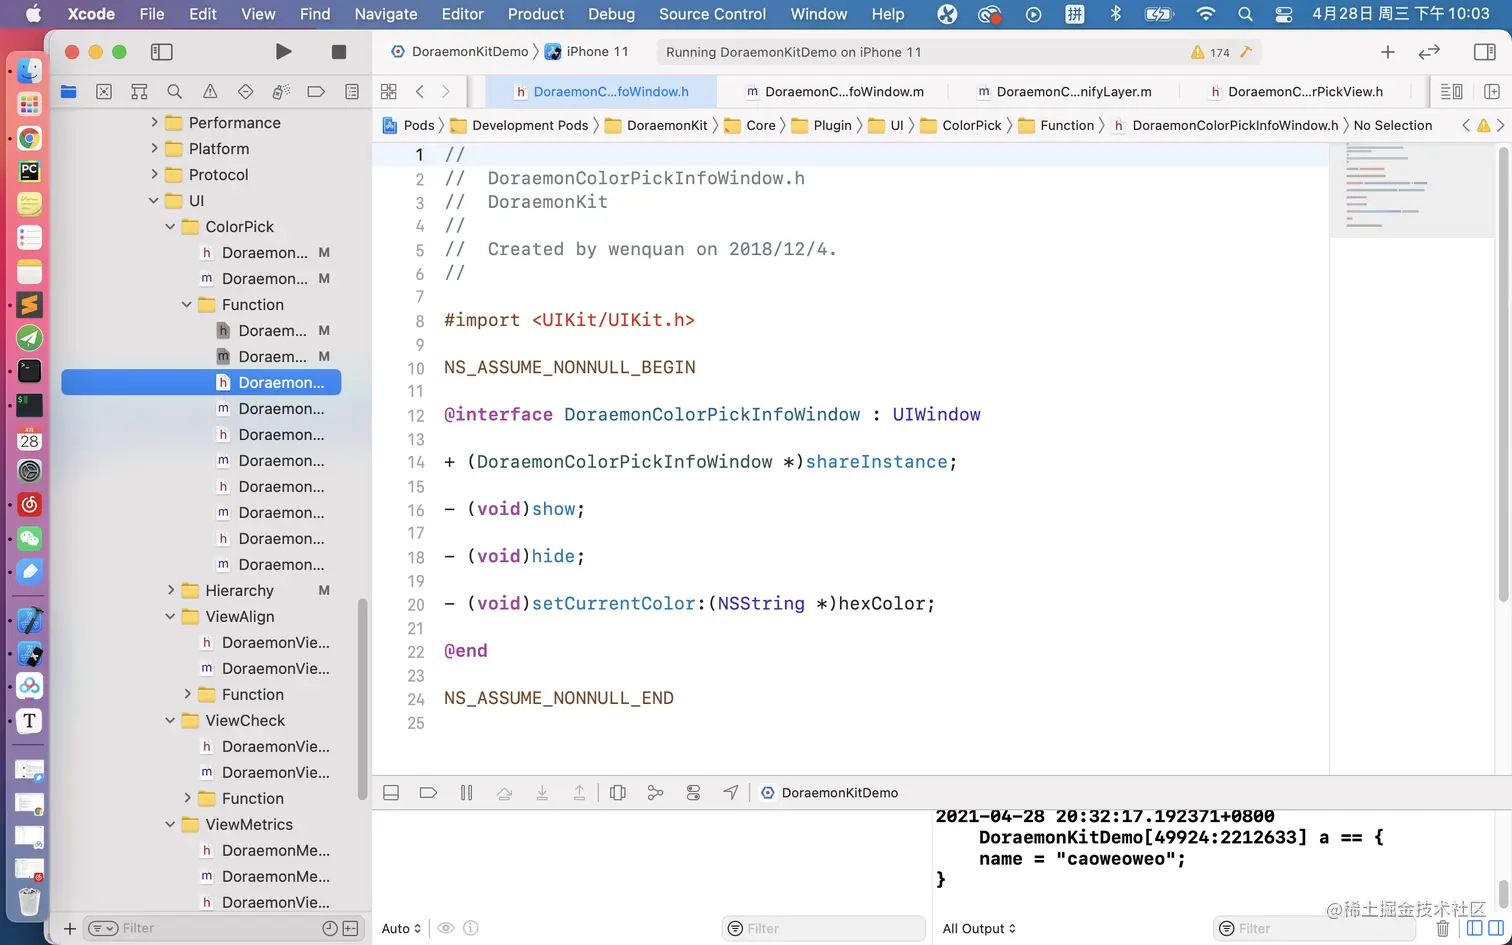The image size is (1512, 945).
Task: Toggle breakpoints activation in debug bar
Action: [x=428, y=793]
